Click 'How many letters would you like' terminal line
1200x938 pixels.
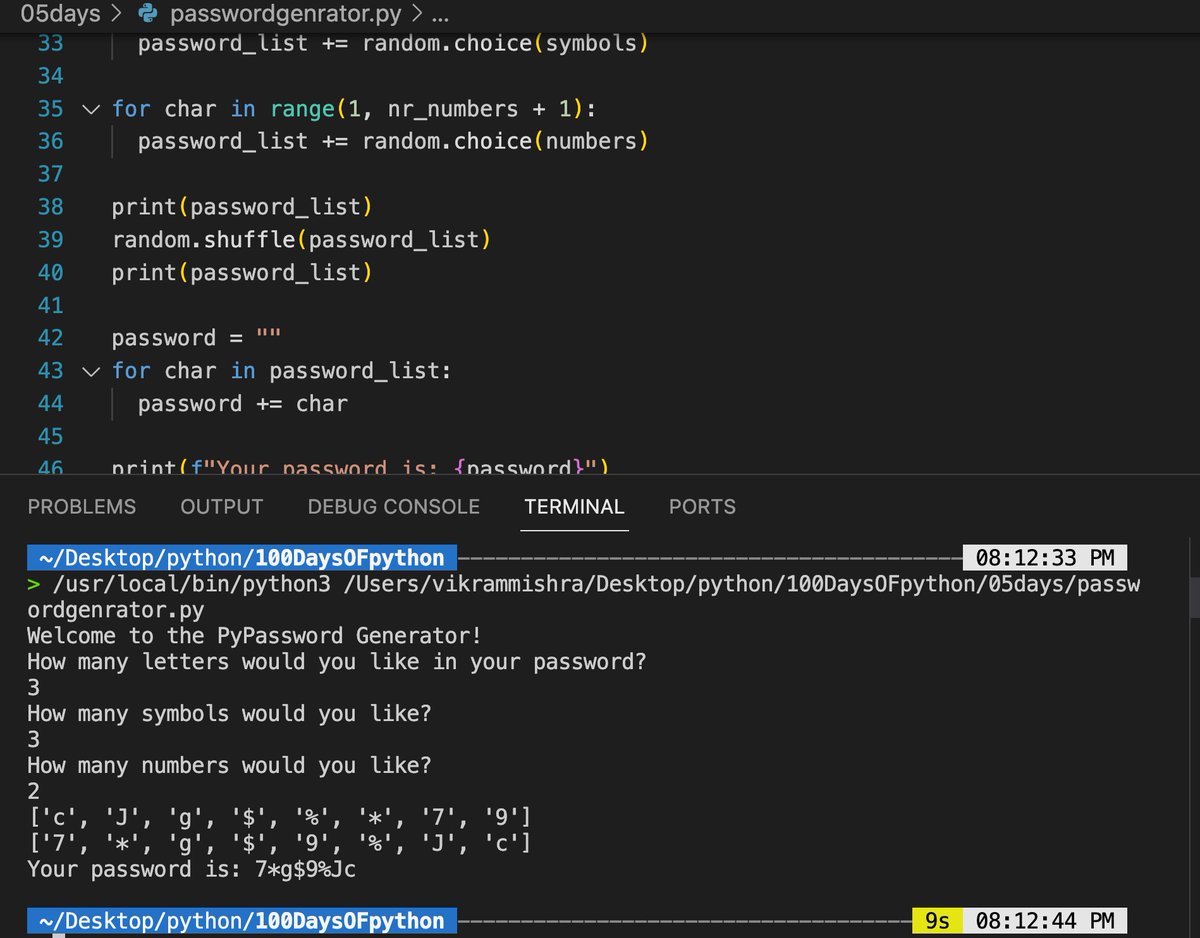tap(337, 661)
